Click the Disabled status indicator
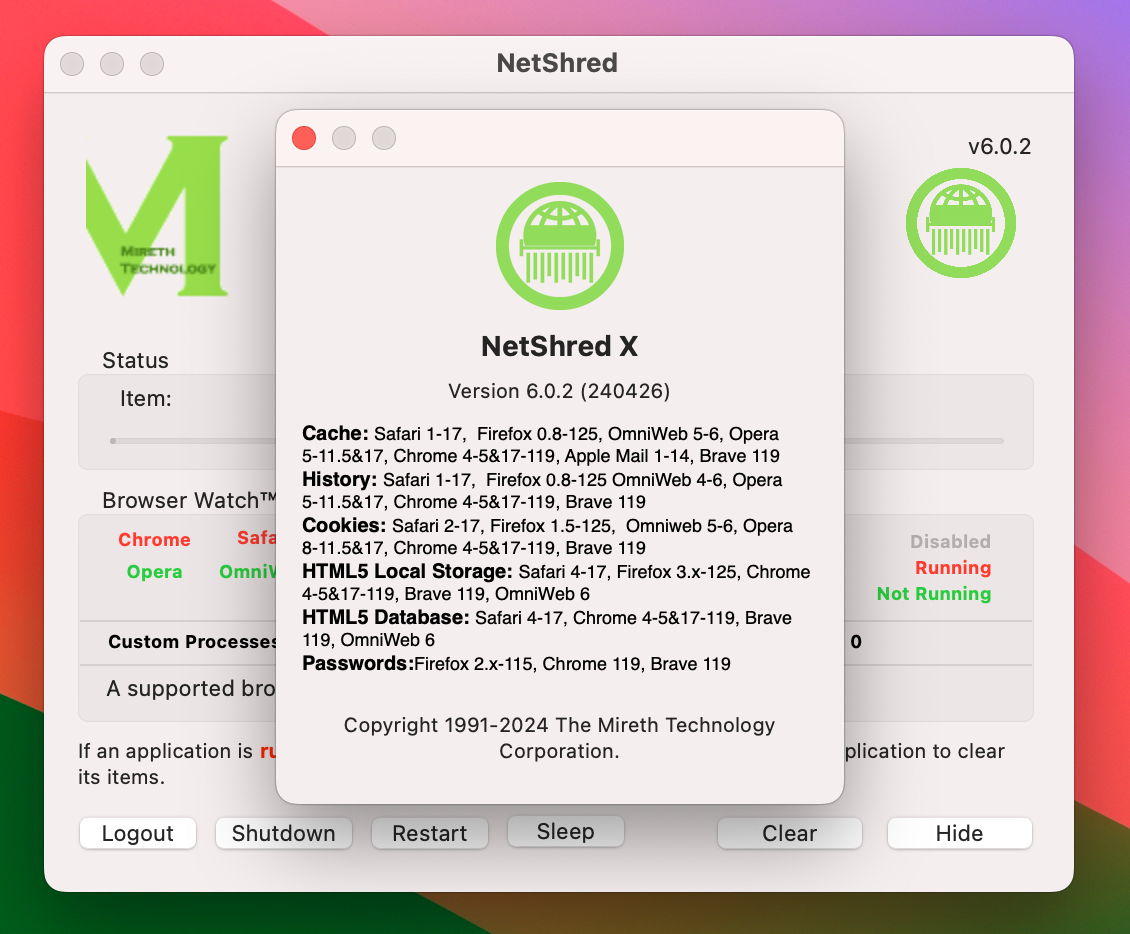This screenshot has height=934, width=1130. pos(949,541)
